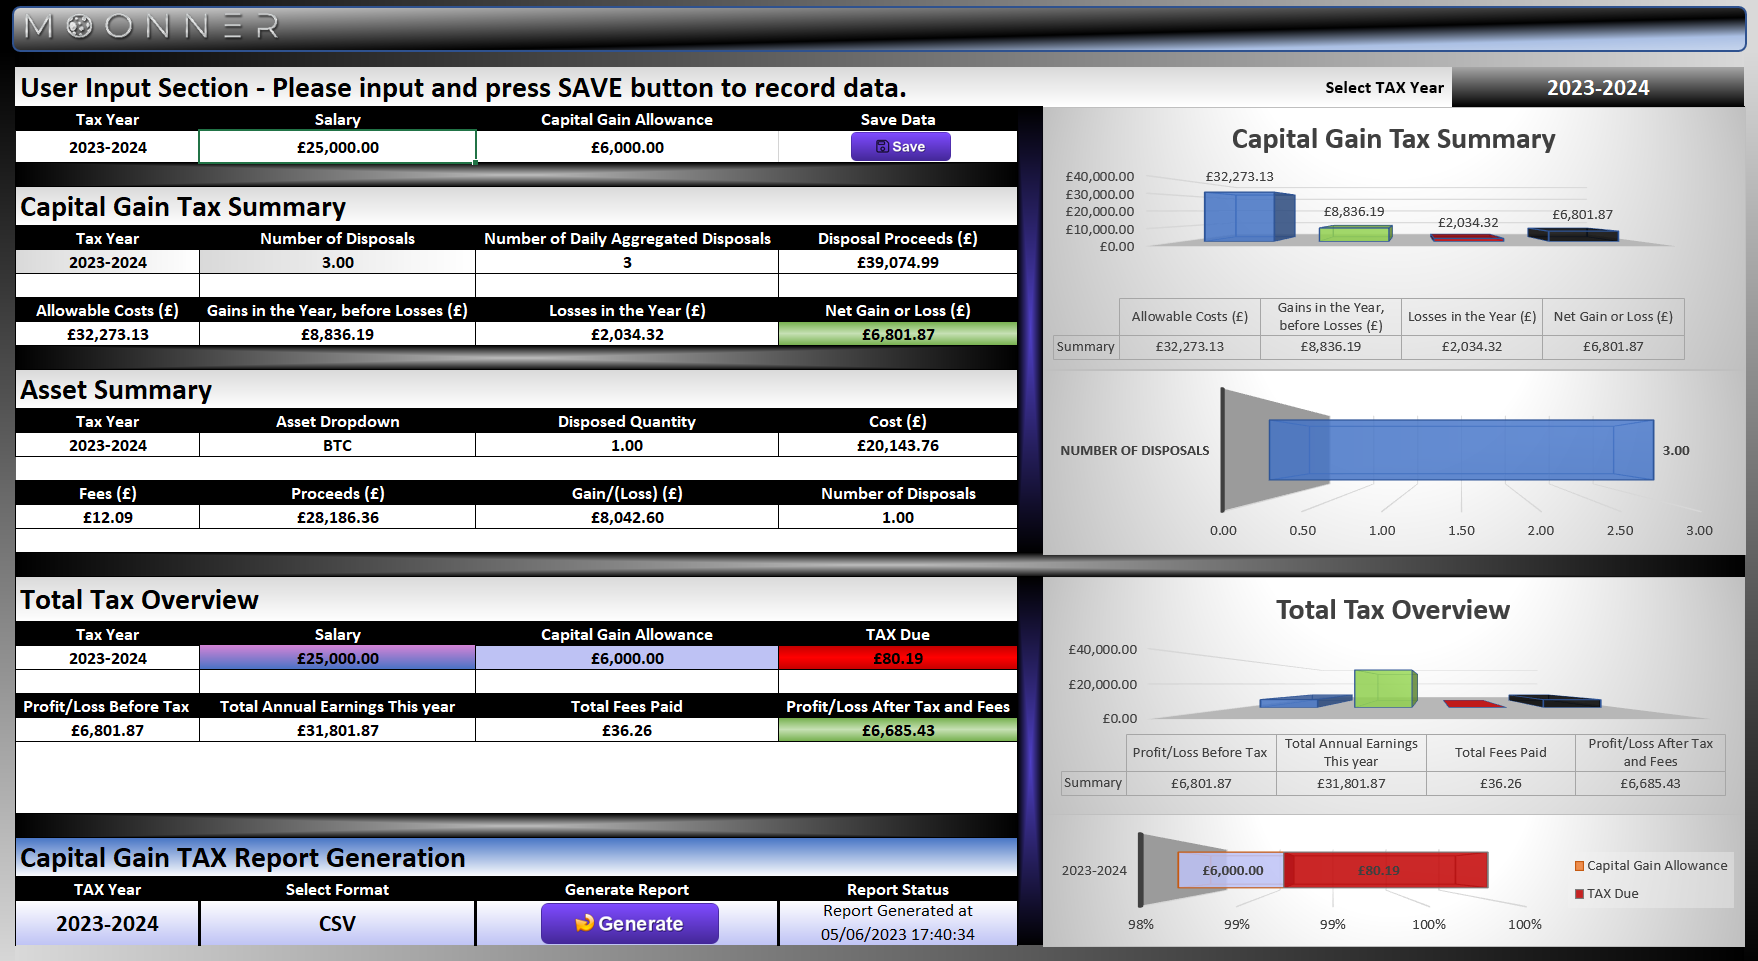Click the blue Number of Disposals bar
This screenshot has height=961, width=1758.
tap(1460, 450)
